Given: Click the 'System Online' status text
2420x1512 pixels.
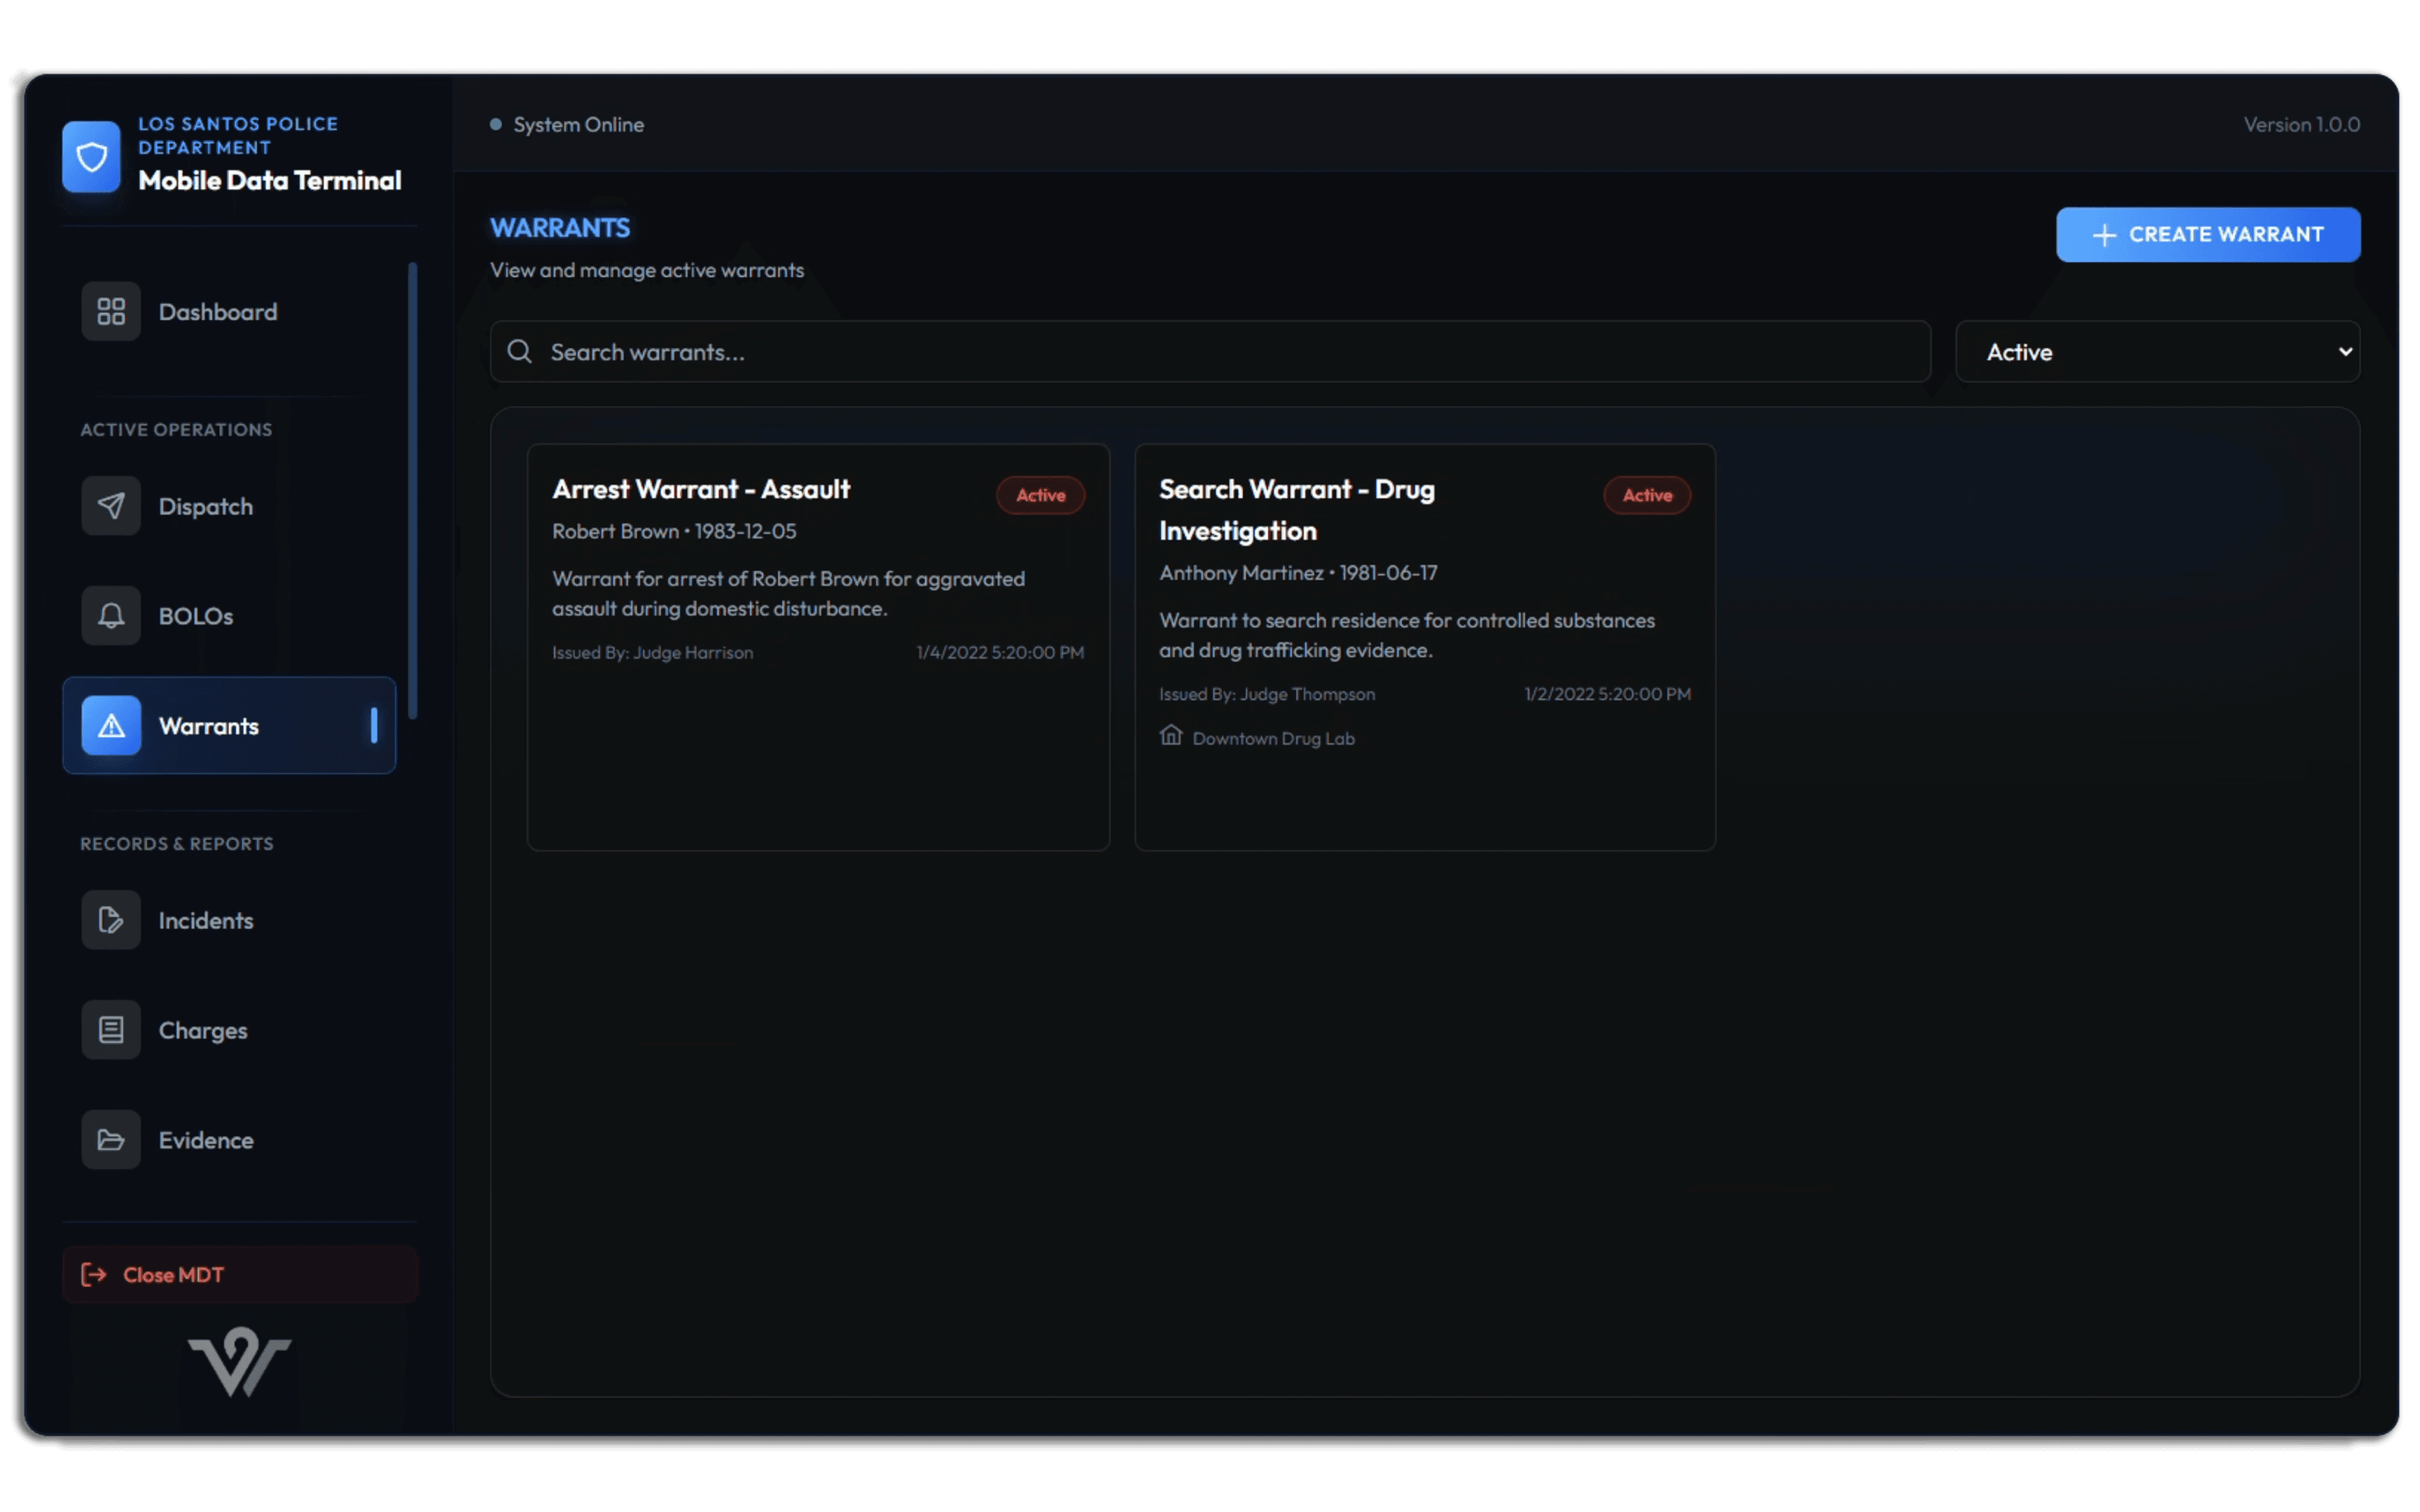Looking at the screenshot, I should pyautogui.click(x=578, y=124).
